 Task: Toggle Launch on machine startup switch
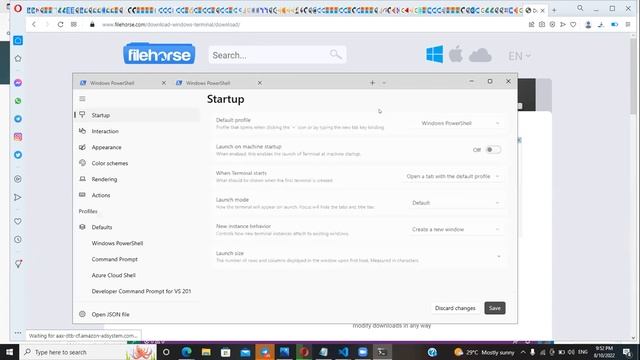pyautogui.click(x=493, y=150)
